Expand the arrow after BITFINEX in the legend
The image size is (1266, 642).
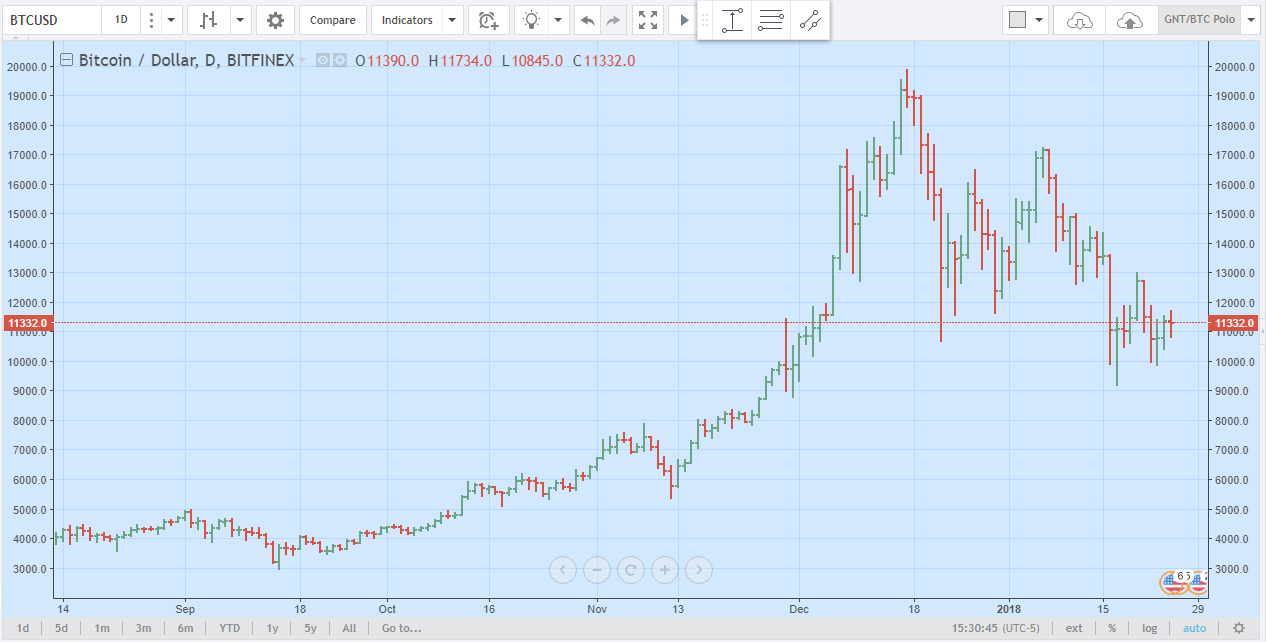pos(302,60)
